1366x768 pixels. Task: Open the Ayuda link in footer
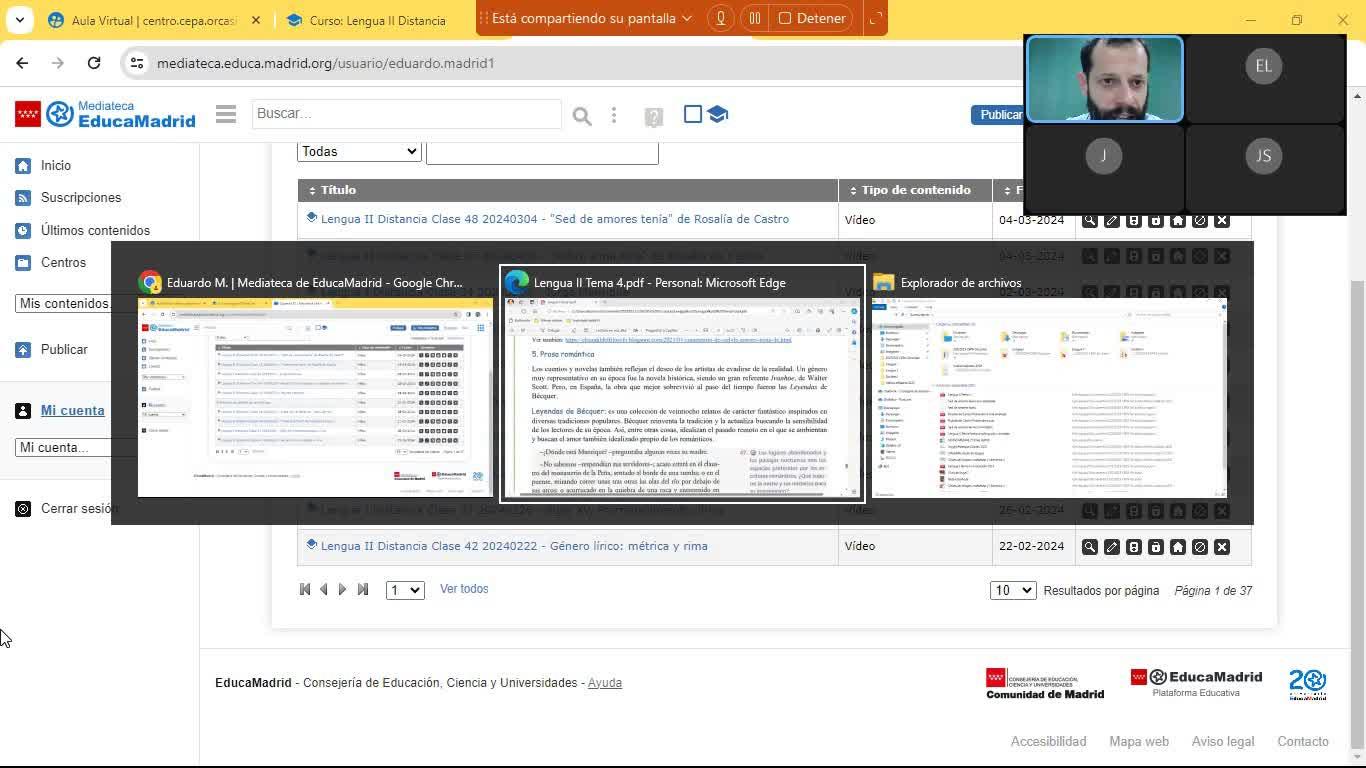coord(605,683)
